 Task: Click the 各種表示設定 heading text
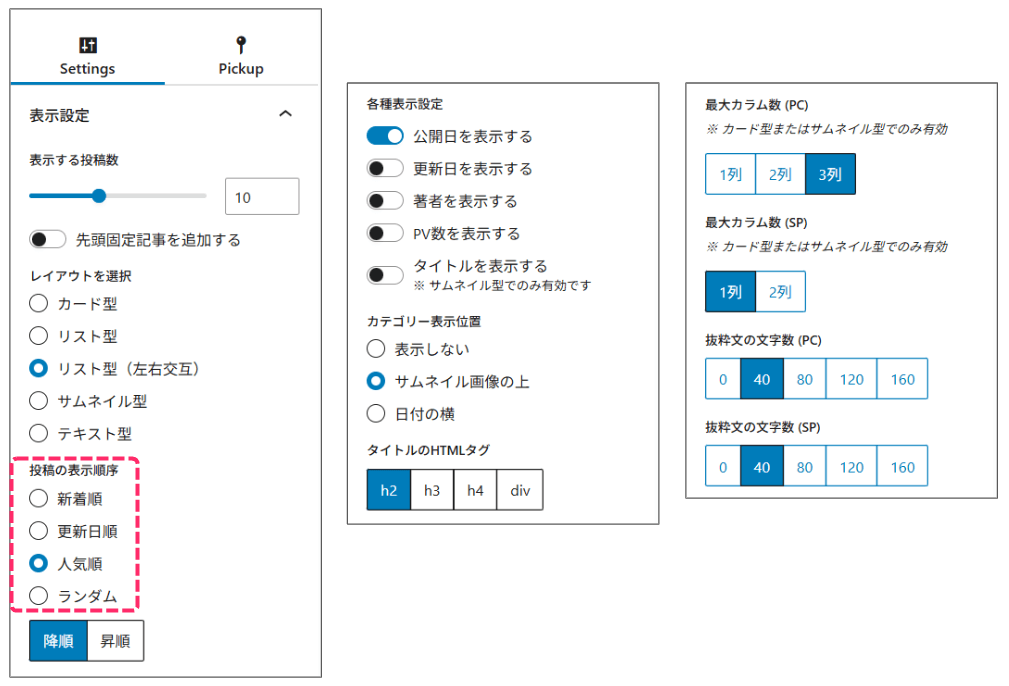tap(405, 104)
